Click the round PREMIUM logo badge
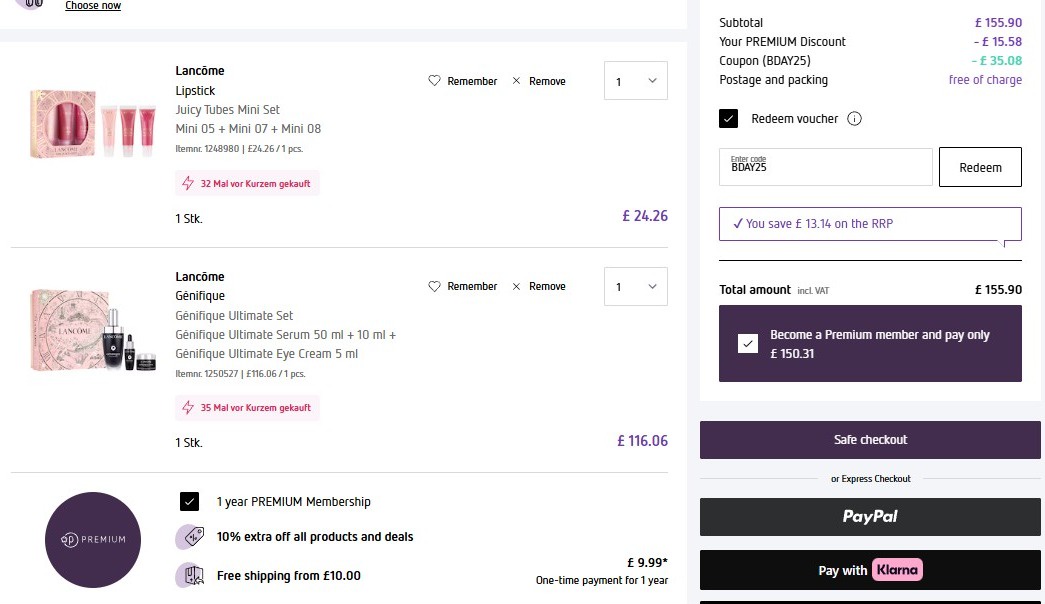This screenshot has width=1045, height=604. pyautogui.click(x=93, y=539)
